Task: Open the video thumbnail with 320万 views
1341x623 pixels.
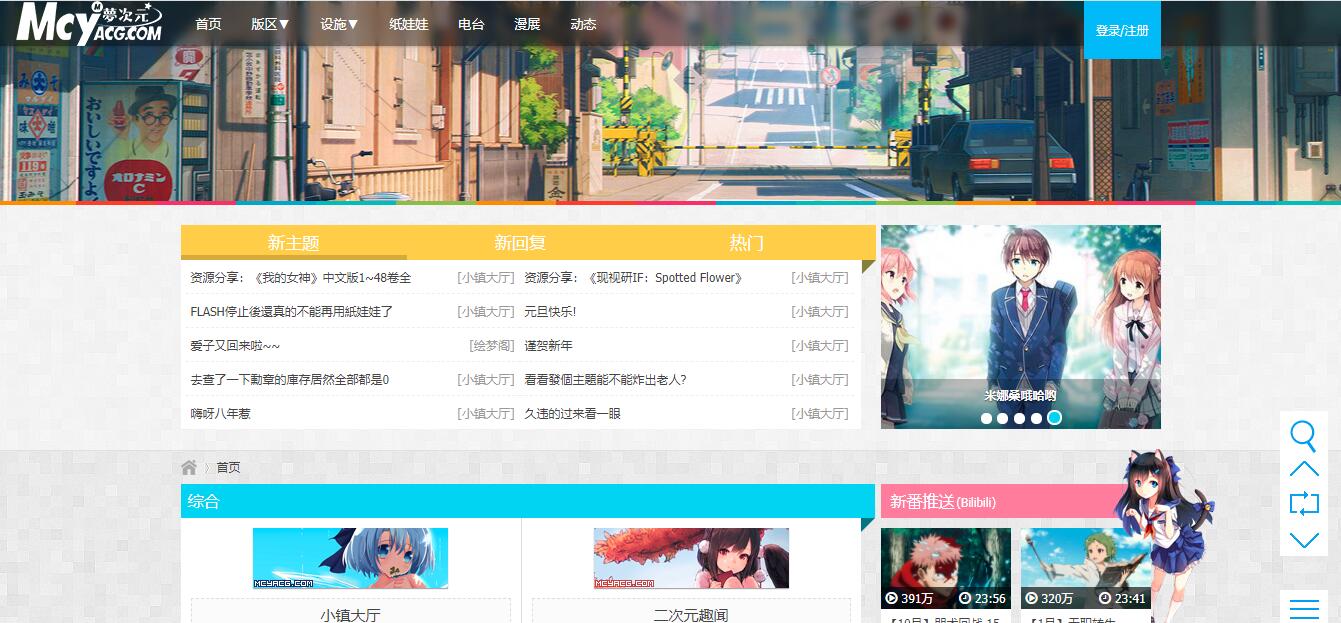Action: 1086,568
